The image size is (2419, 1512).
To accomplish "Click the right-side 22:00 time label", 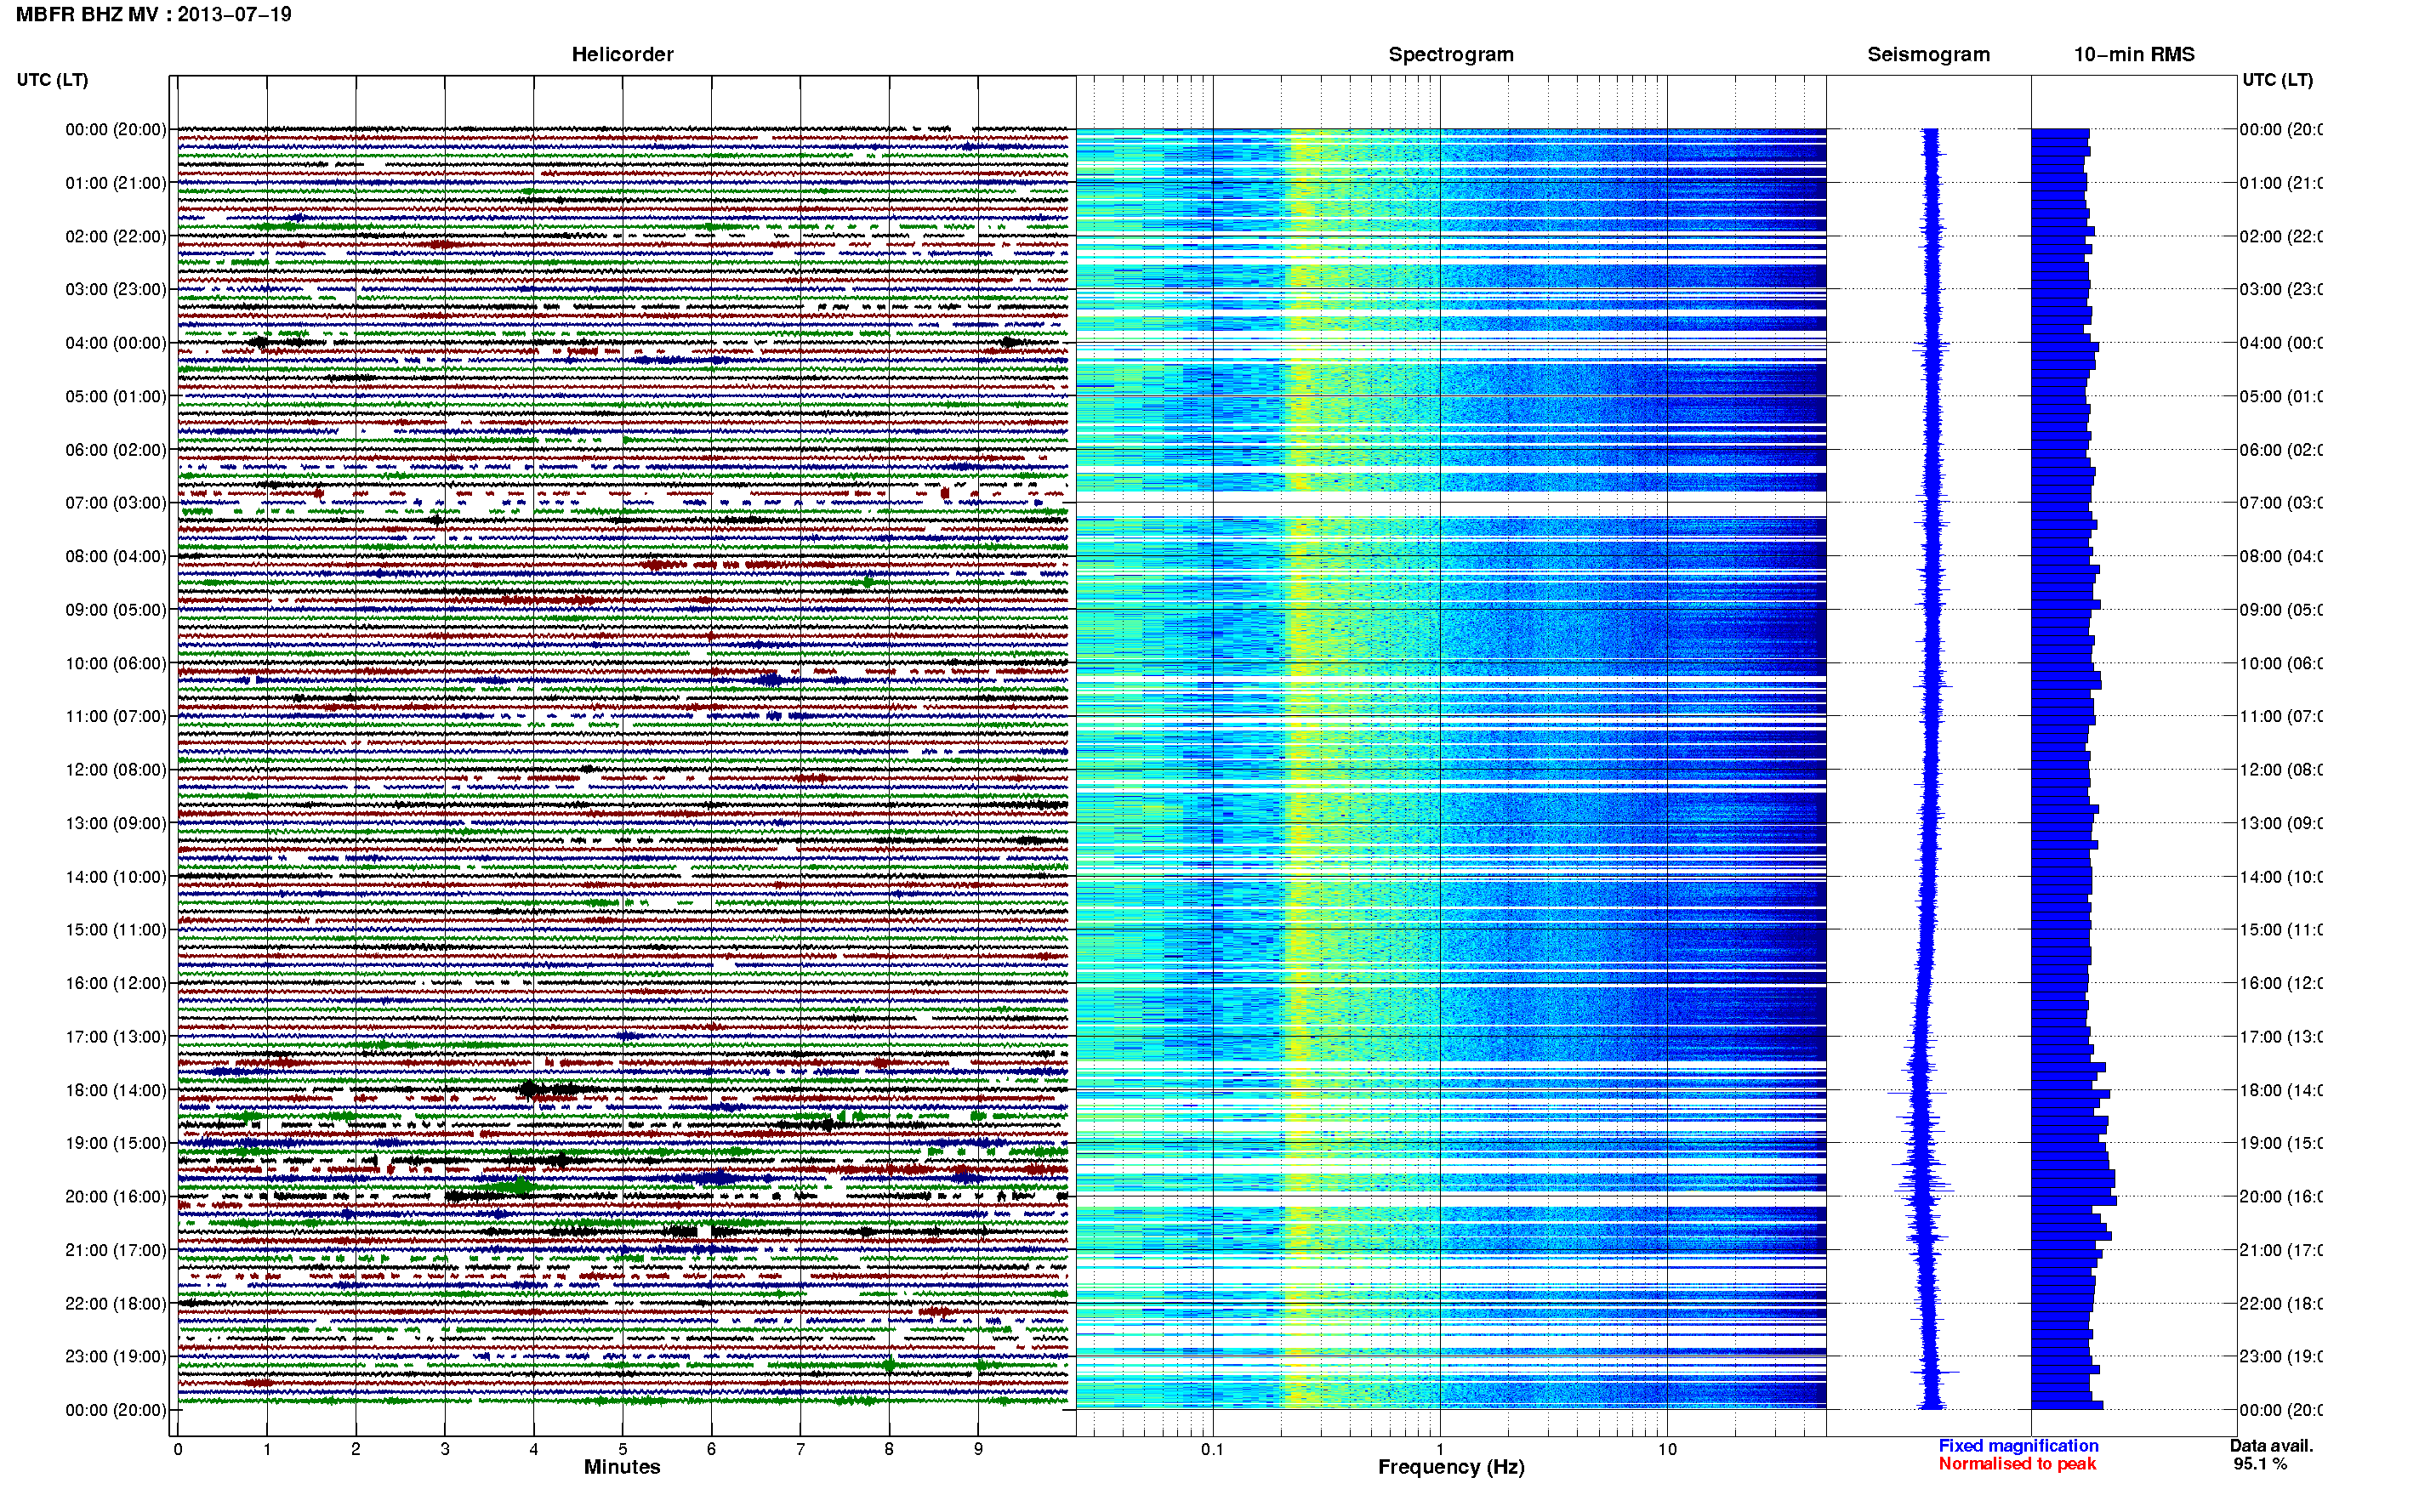I will tap(2280, 1304).
